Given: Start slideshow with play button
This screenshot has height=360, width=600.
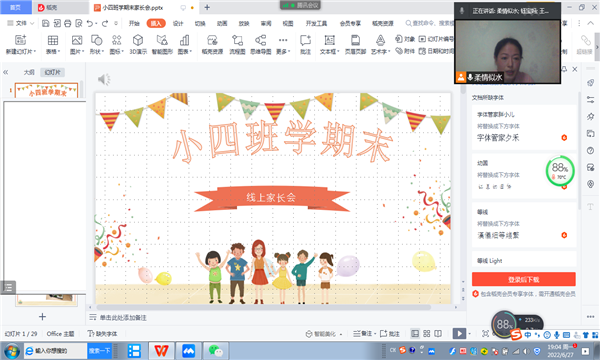Looking at the screenshot, I should (x=459, y=334).
